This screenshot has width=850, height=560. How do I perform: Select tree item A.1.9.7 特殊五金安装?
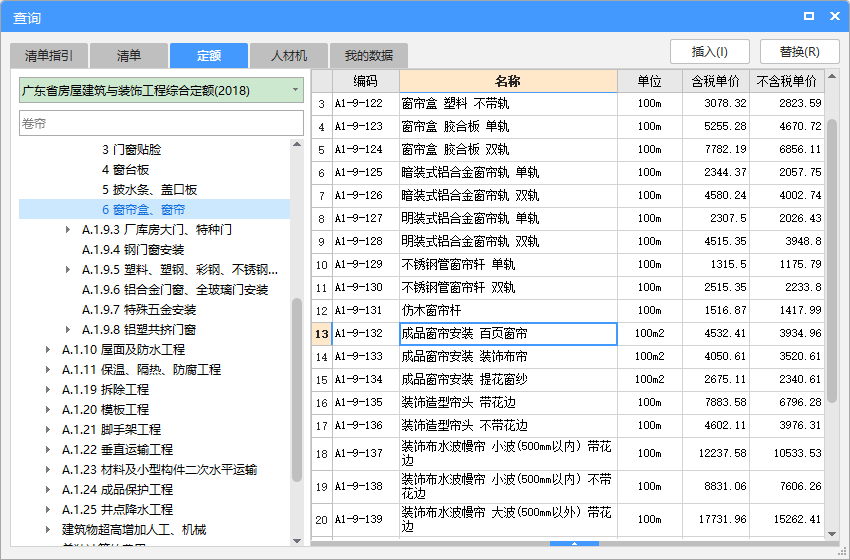click(x=139, y=310)
